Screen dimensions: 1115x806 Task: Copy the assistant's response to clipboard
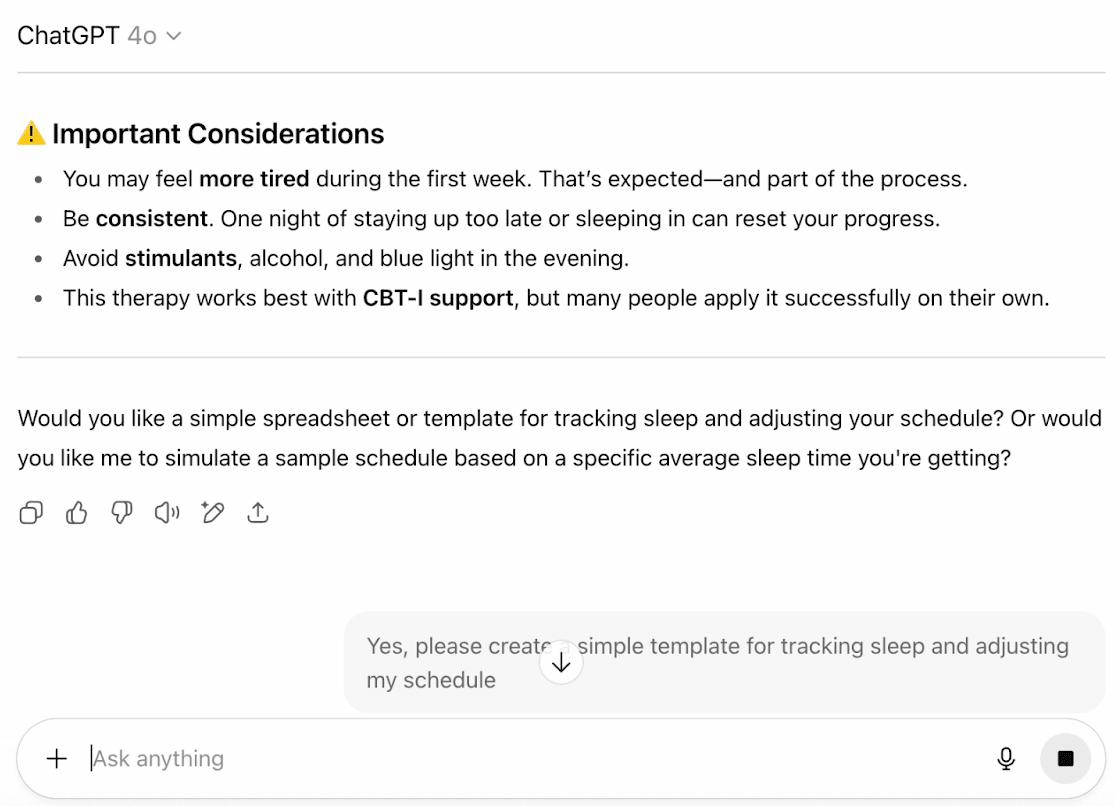click(x=30, y=512)
